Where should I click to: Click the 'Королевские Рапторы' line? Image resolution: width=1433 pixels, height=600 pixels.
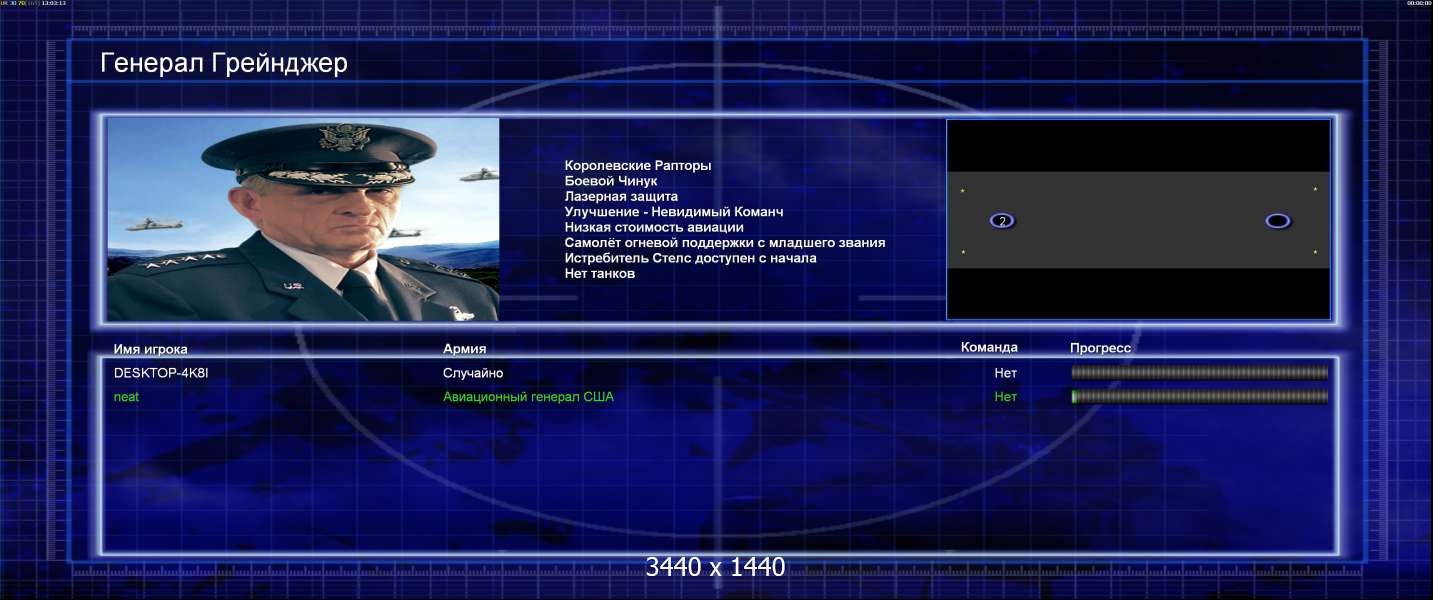(638, 165)
